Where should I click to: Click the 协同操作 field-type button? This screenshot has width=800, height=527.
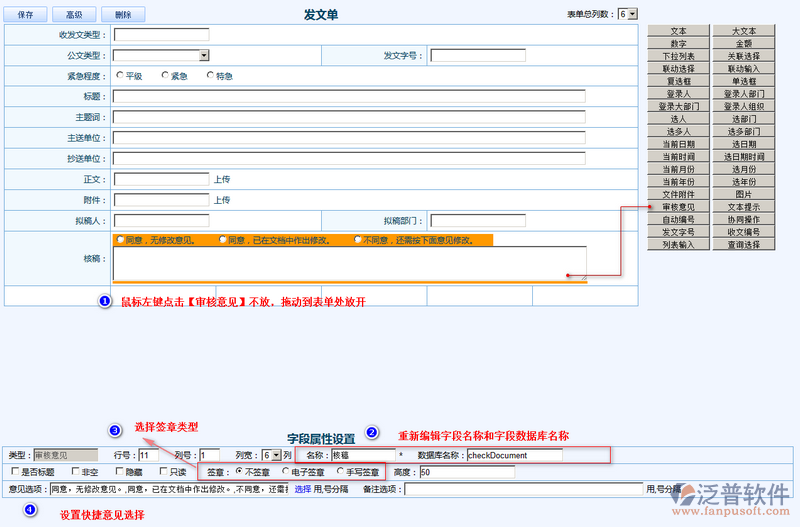(x=744, y=219)
